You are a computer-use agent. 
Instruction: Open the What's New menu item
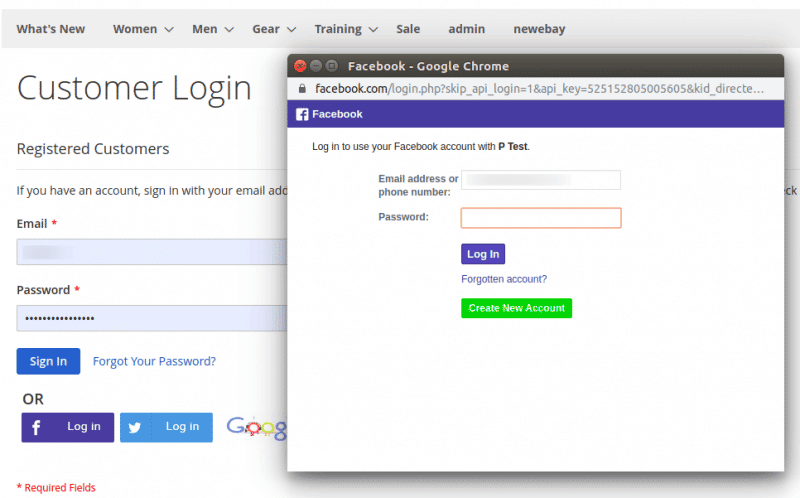[51, 29]
